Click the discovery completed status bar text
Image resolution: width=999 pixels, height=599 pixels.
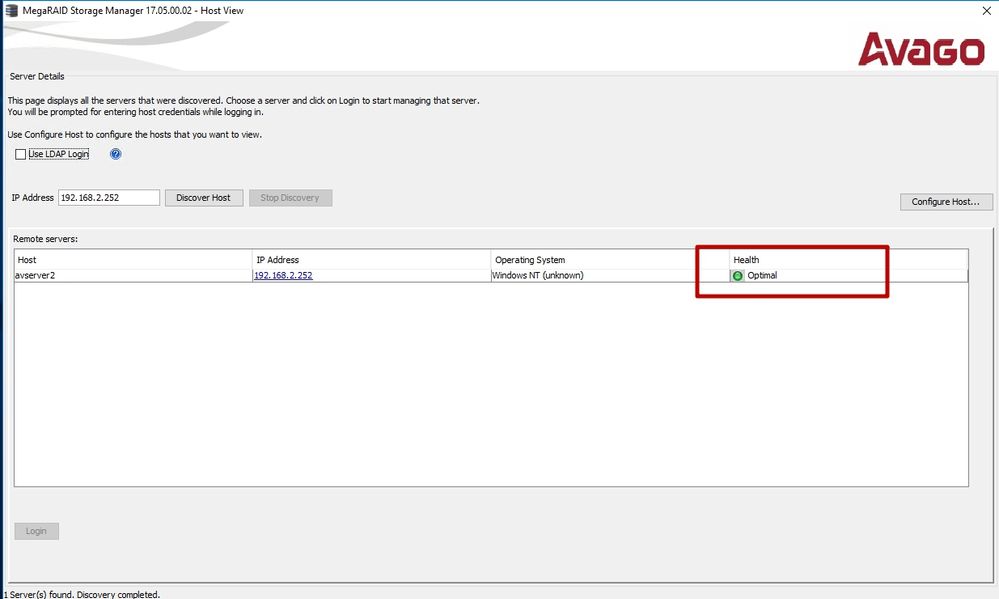[x=82, y=594]
